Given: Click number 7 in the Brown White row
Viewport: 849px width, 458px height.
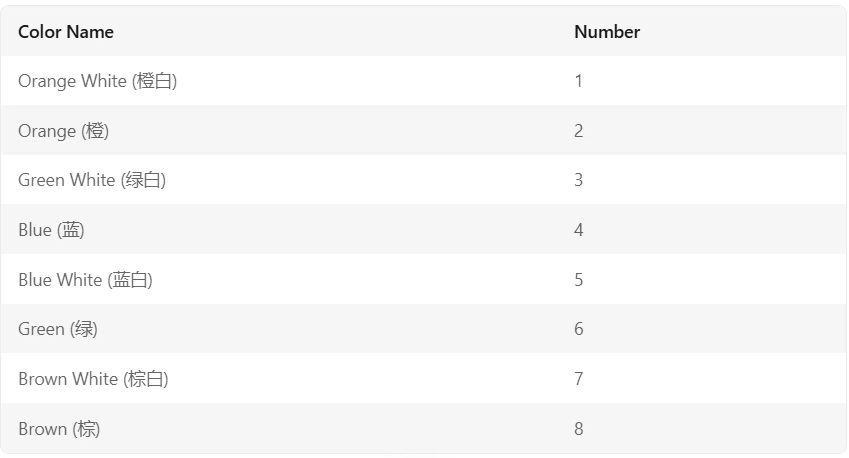Looking at the screenshot, I should pos(578,379).
